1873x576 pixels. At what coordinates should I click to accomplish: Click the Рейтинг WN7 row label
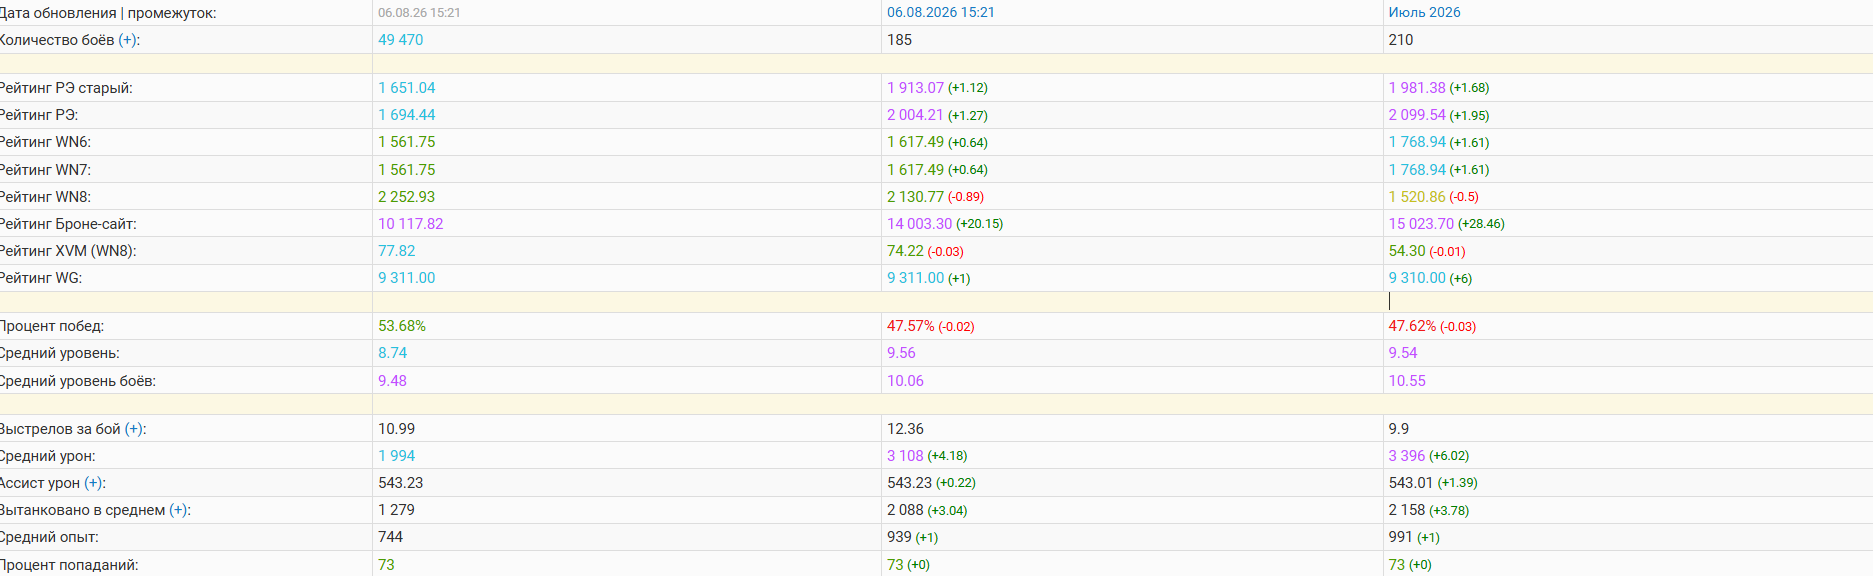pyautogui.click(x=45, y=170)
